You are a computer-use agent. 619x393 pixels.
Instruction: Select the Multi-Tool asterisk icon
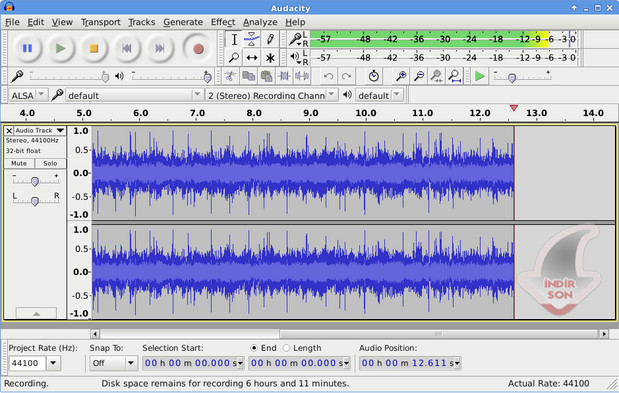(270, 58)
